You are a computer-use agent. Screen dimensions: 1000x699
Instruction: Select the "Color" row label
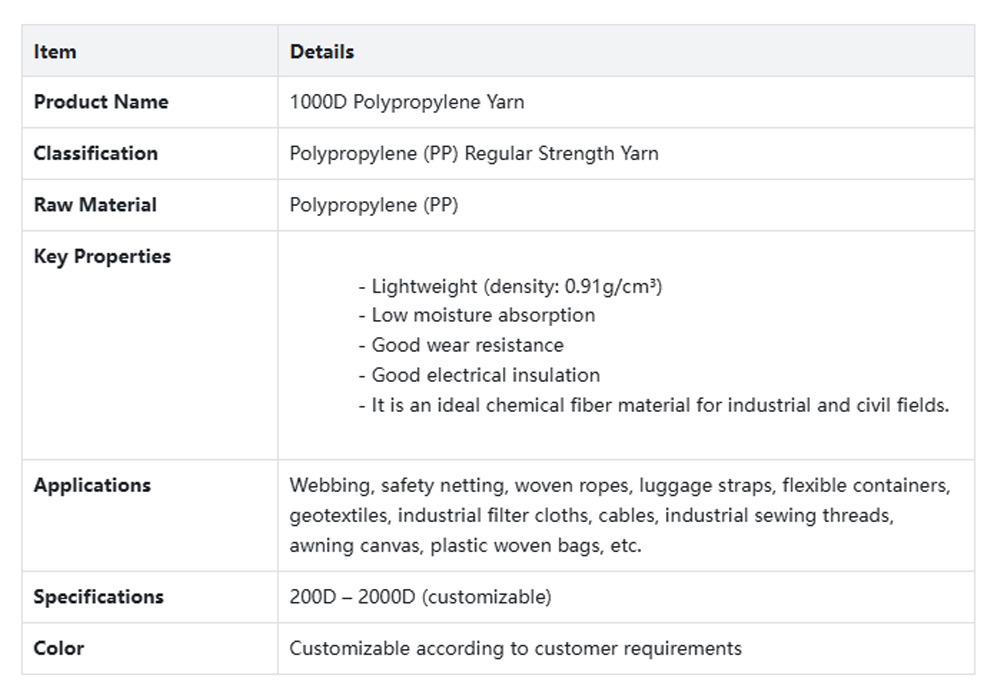click(59, 648)
